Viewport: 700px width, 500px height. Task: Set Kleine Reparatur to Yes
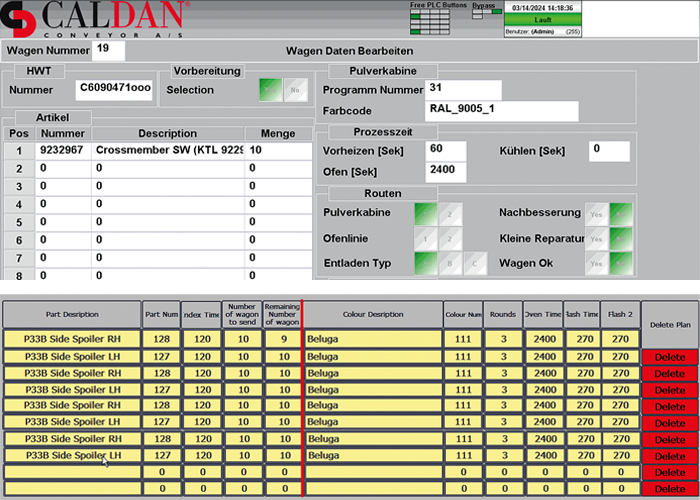point(596,239)
